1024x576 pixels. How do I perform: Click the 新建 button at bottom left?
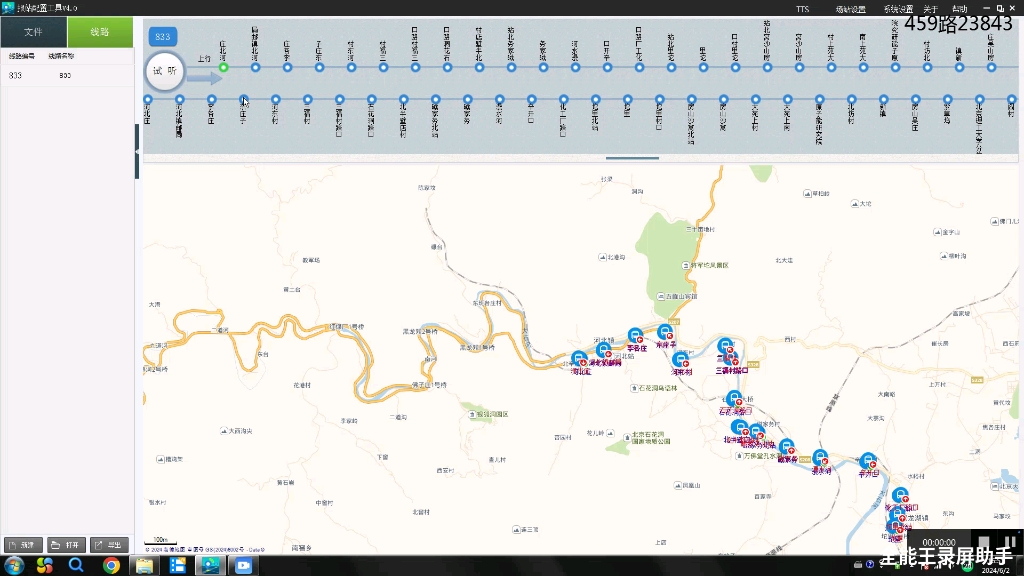pyautogui.click(x=23, y=545)
